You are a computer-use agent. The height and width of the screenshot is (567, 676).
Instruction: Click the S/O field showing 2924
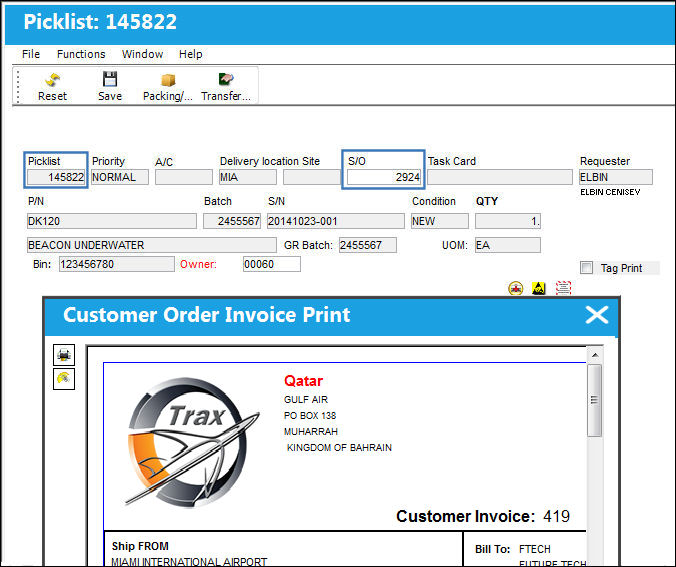384,177
